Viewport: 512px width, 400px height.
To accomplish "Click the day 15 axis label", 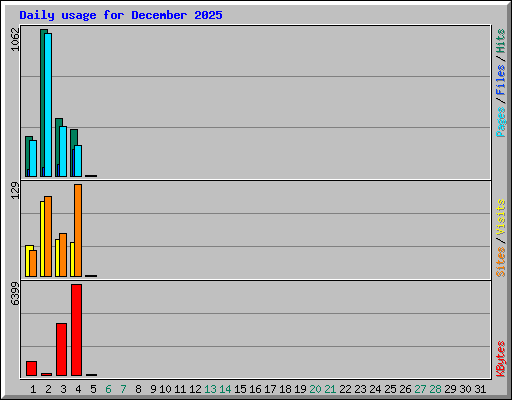I will tap(240, 389).
